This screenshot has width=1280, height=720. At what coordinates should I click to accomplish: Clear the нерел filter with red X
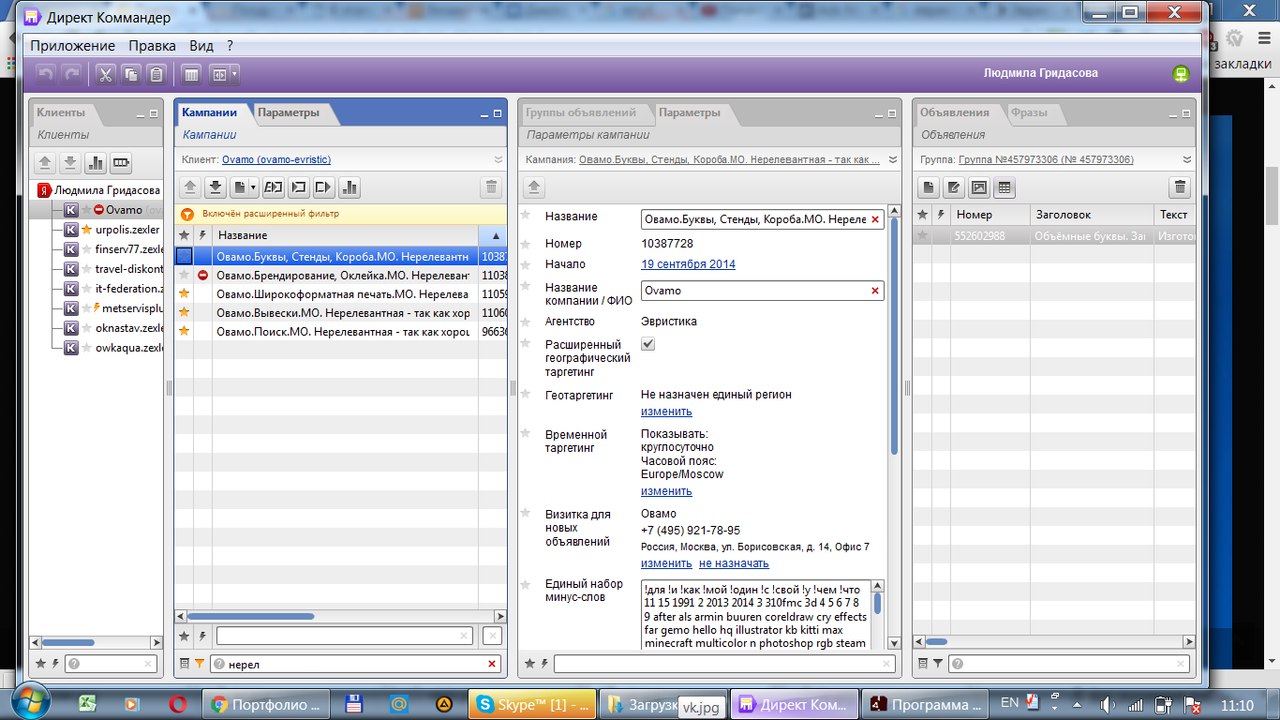click(x=491, y=663)
